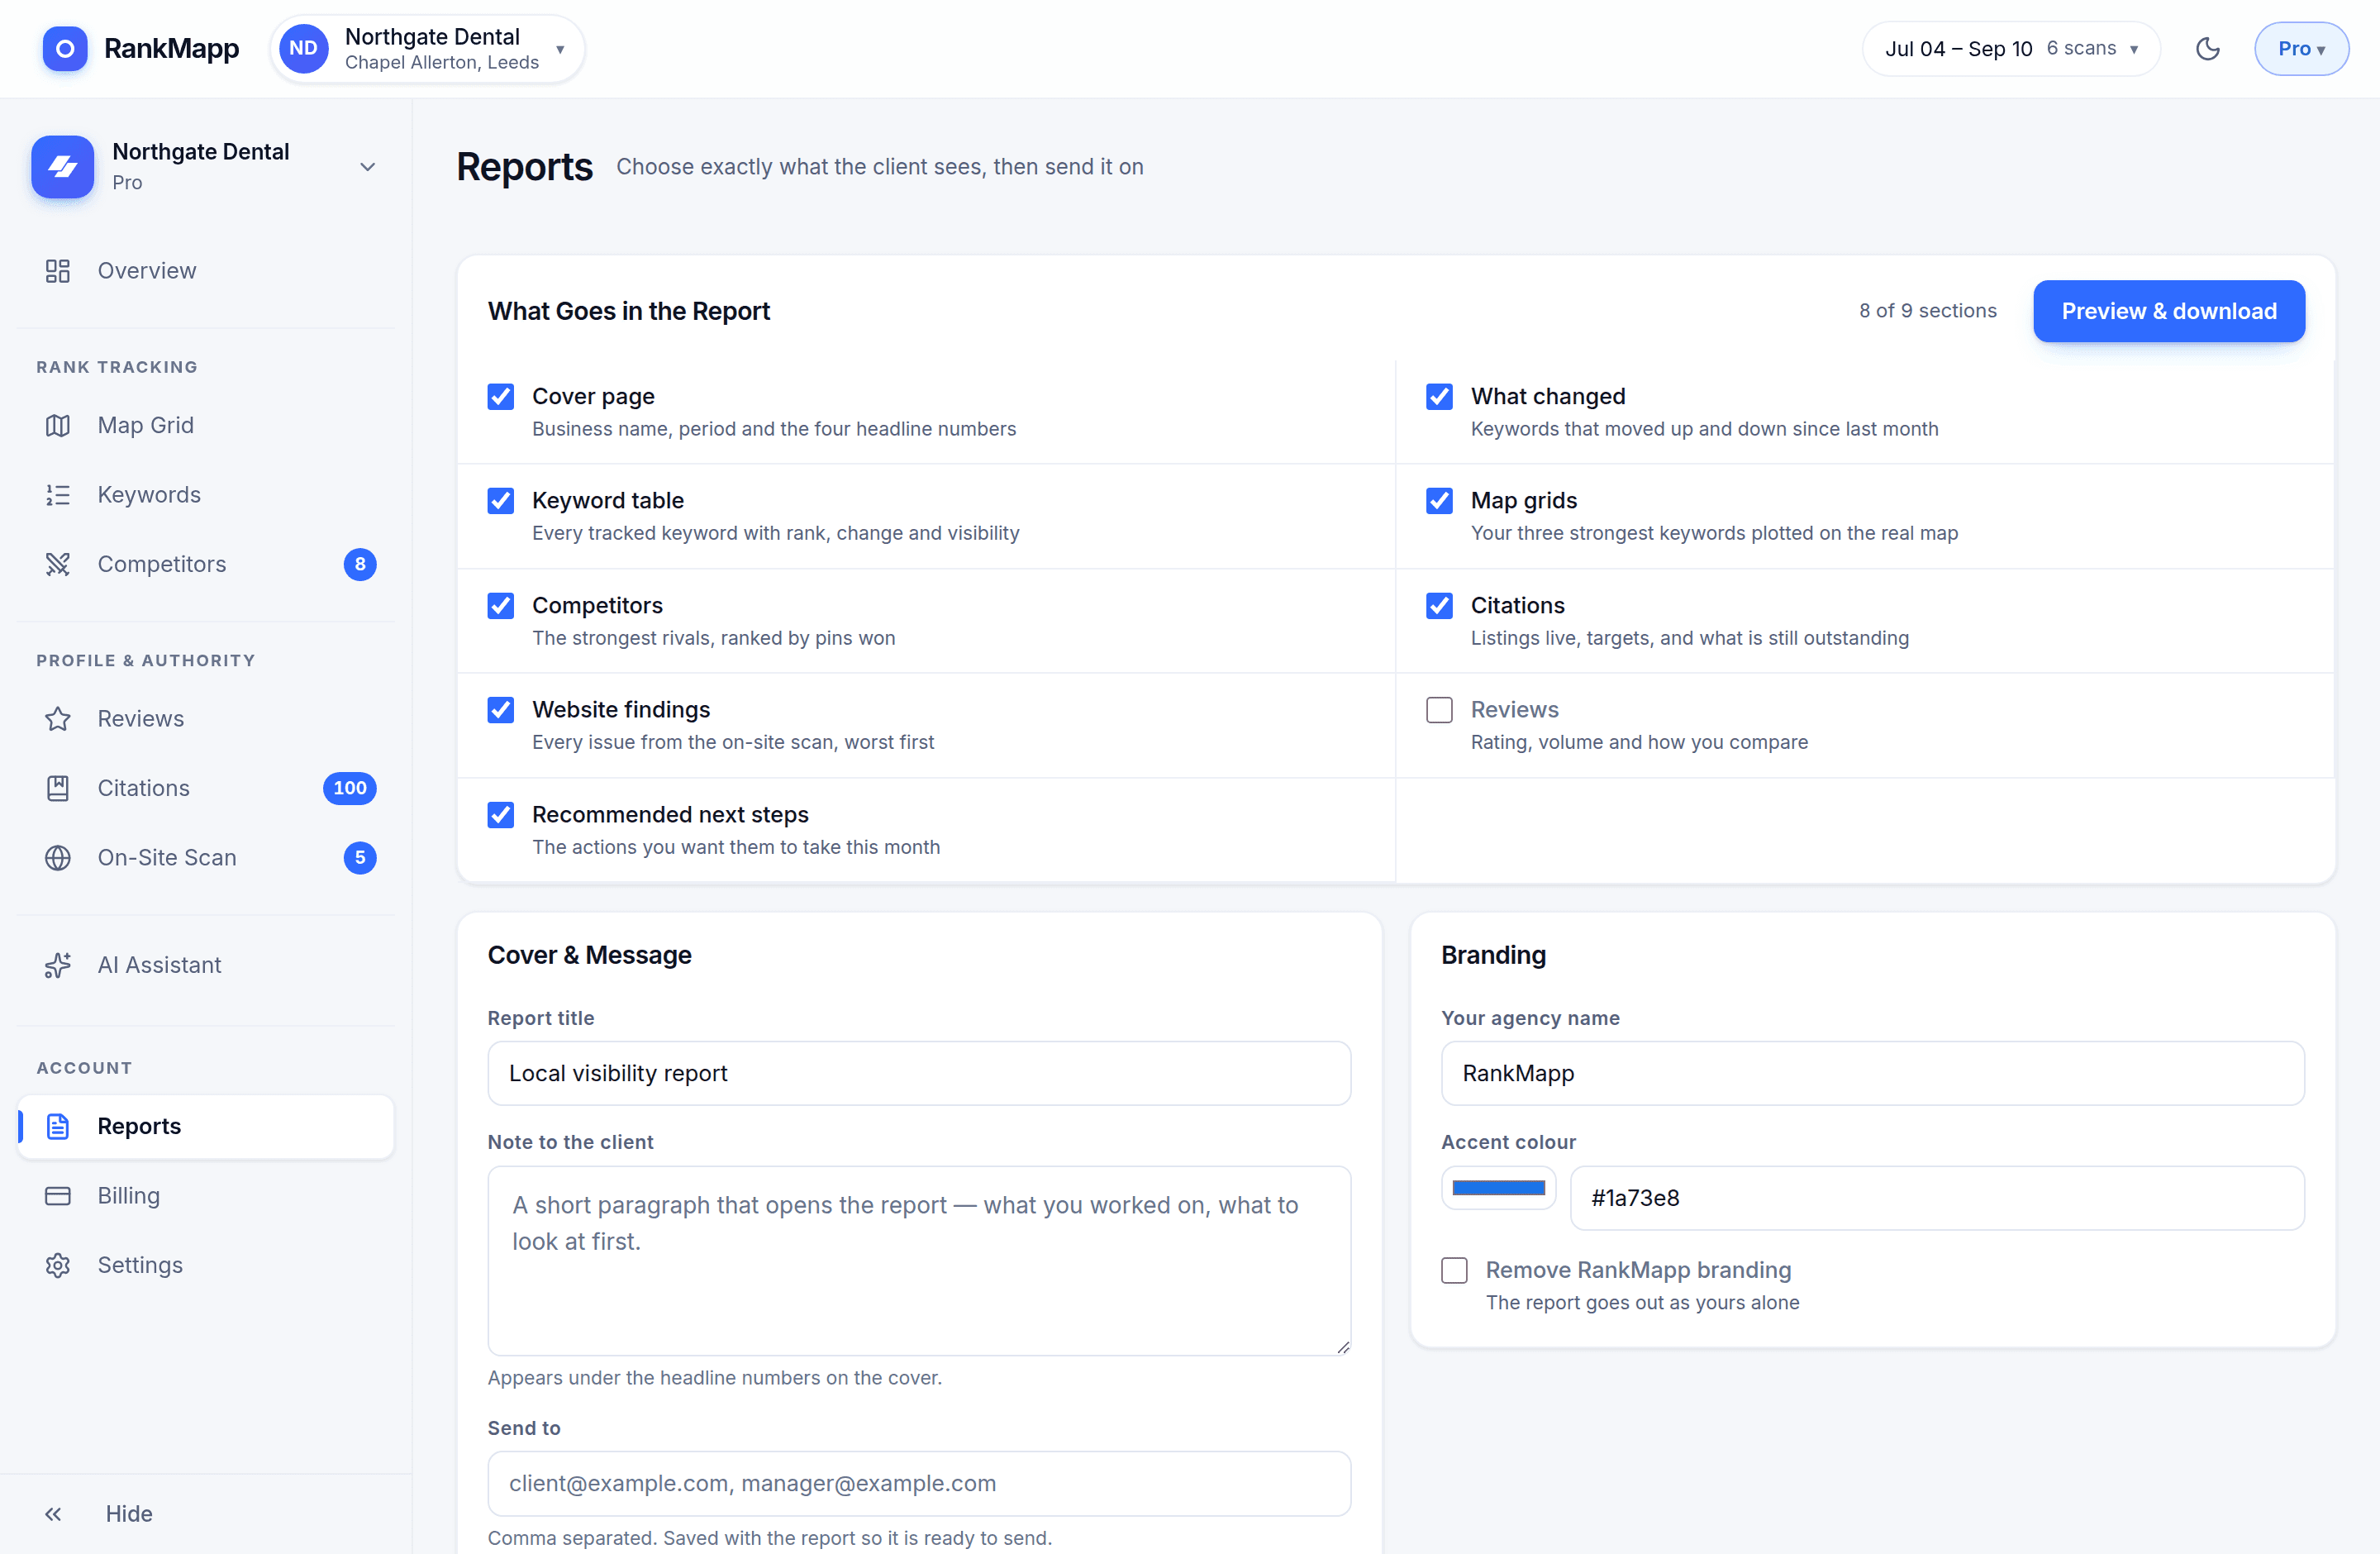The image size is (2380, 1554).
Task: Open the Keywords page
Action: point(205,495)
